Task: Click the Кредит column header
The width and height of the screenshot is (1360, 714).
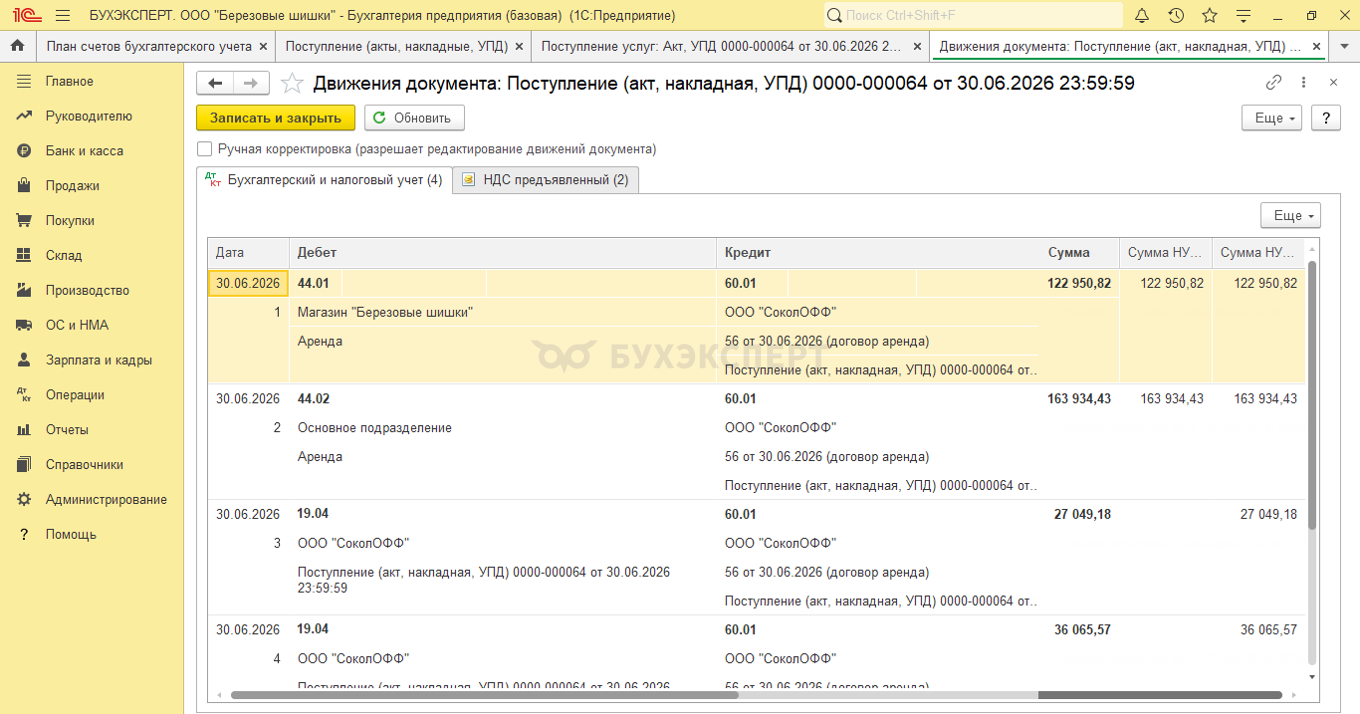Action: pyautogui.click(x=877, y=252)
